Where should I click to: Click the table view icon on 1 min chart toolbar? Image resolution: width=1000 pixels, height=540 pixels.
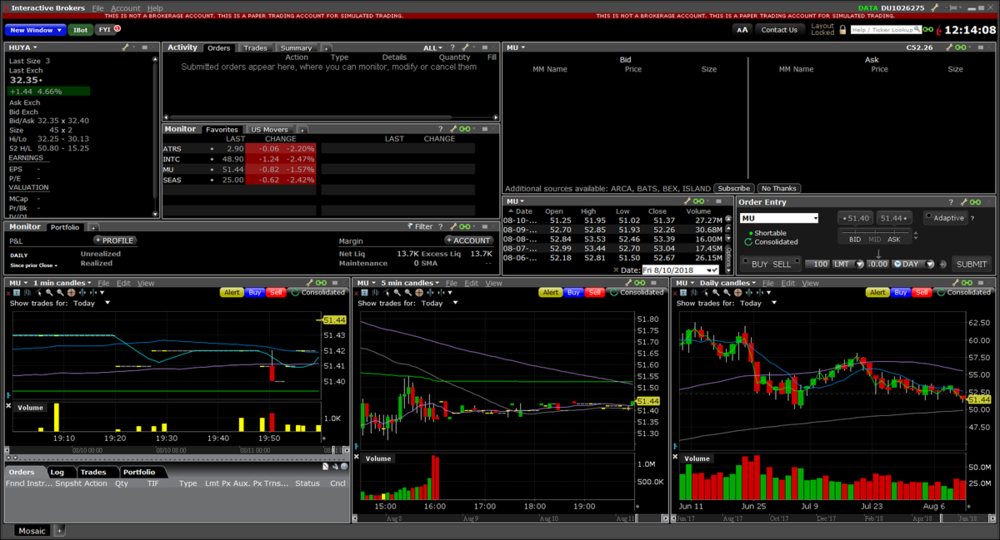17,293
